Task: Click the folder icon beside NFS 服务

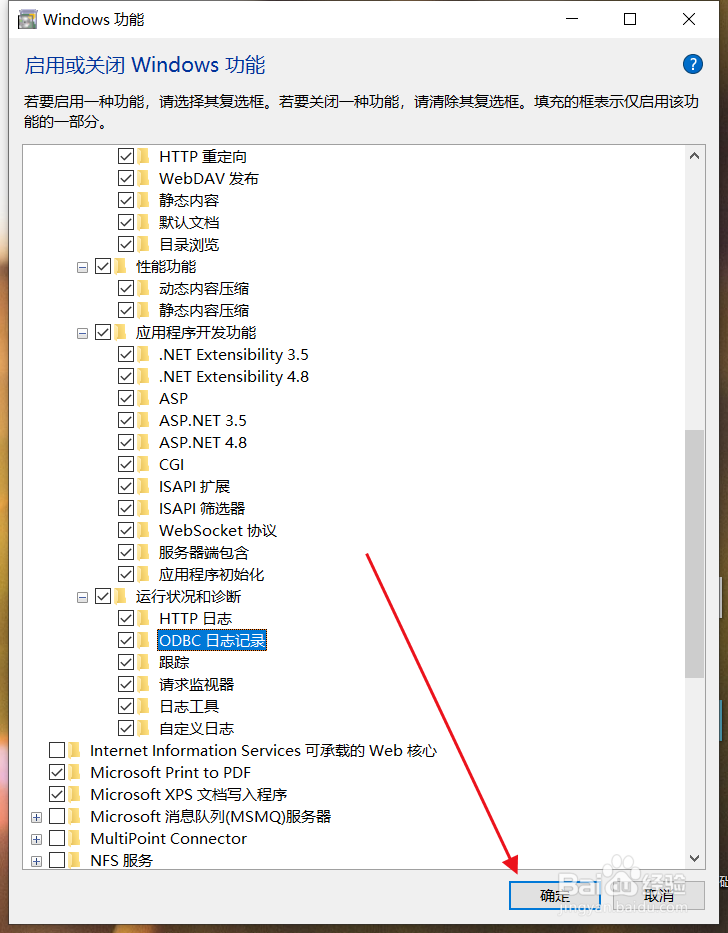Action: click(x=74, y=860)
